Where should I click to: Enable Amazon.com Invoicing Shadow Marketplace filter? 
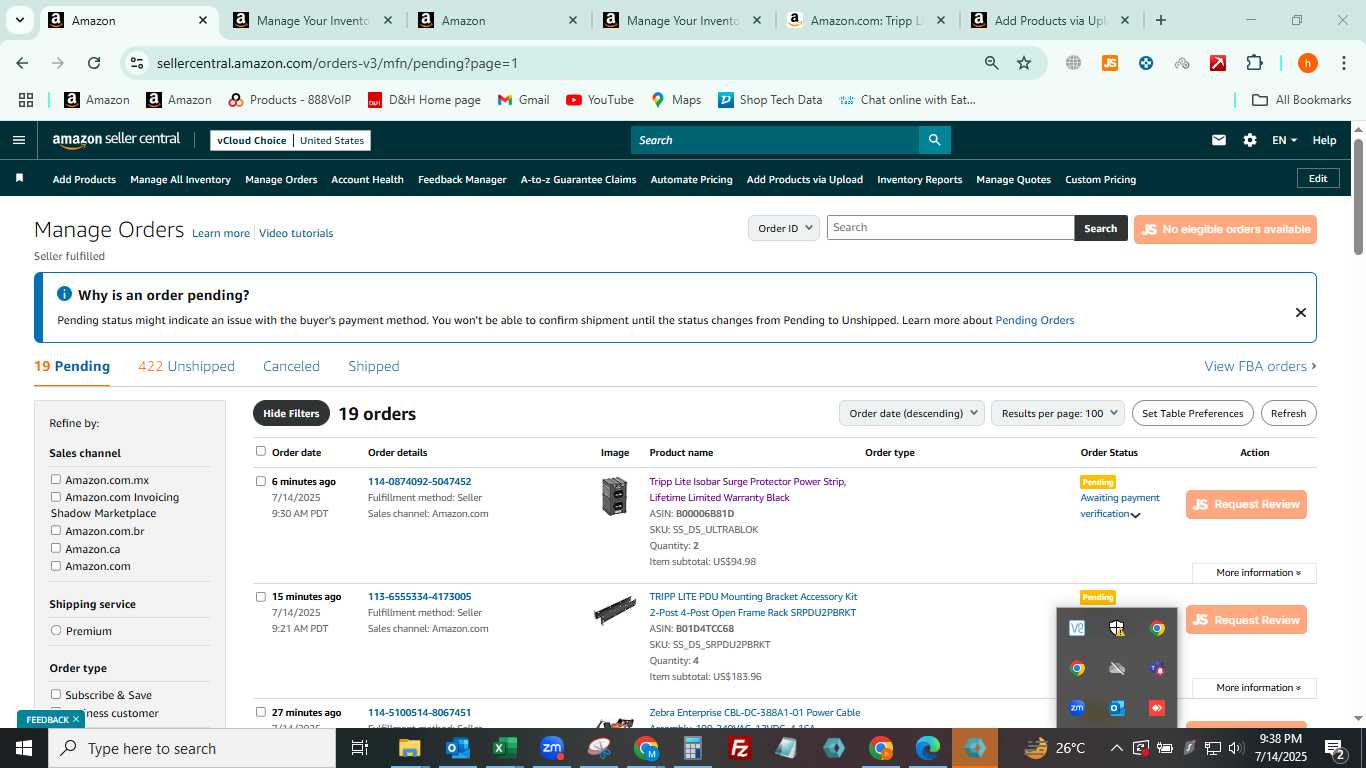(x=56, y=496)
